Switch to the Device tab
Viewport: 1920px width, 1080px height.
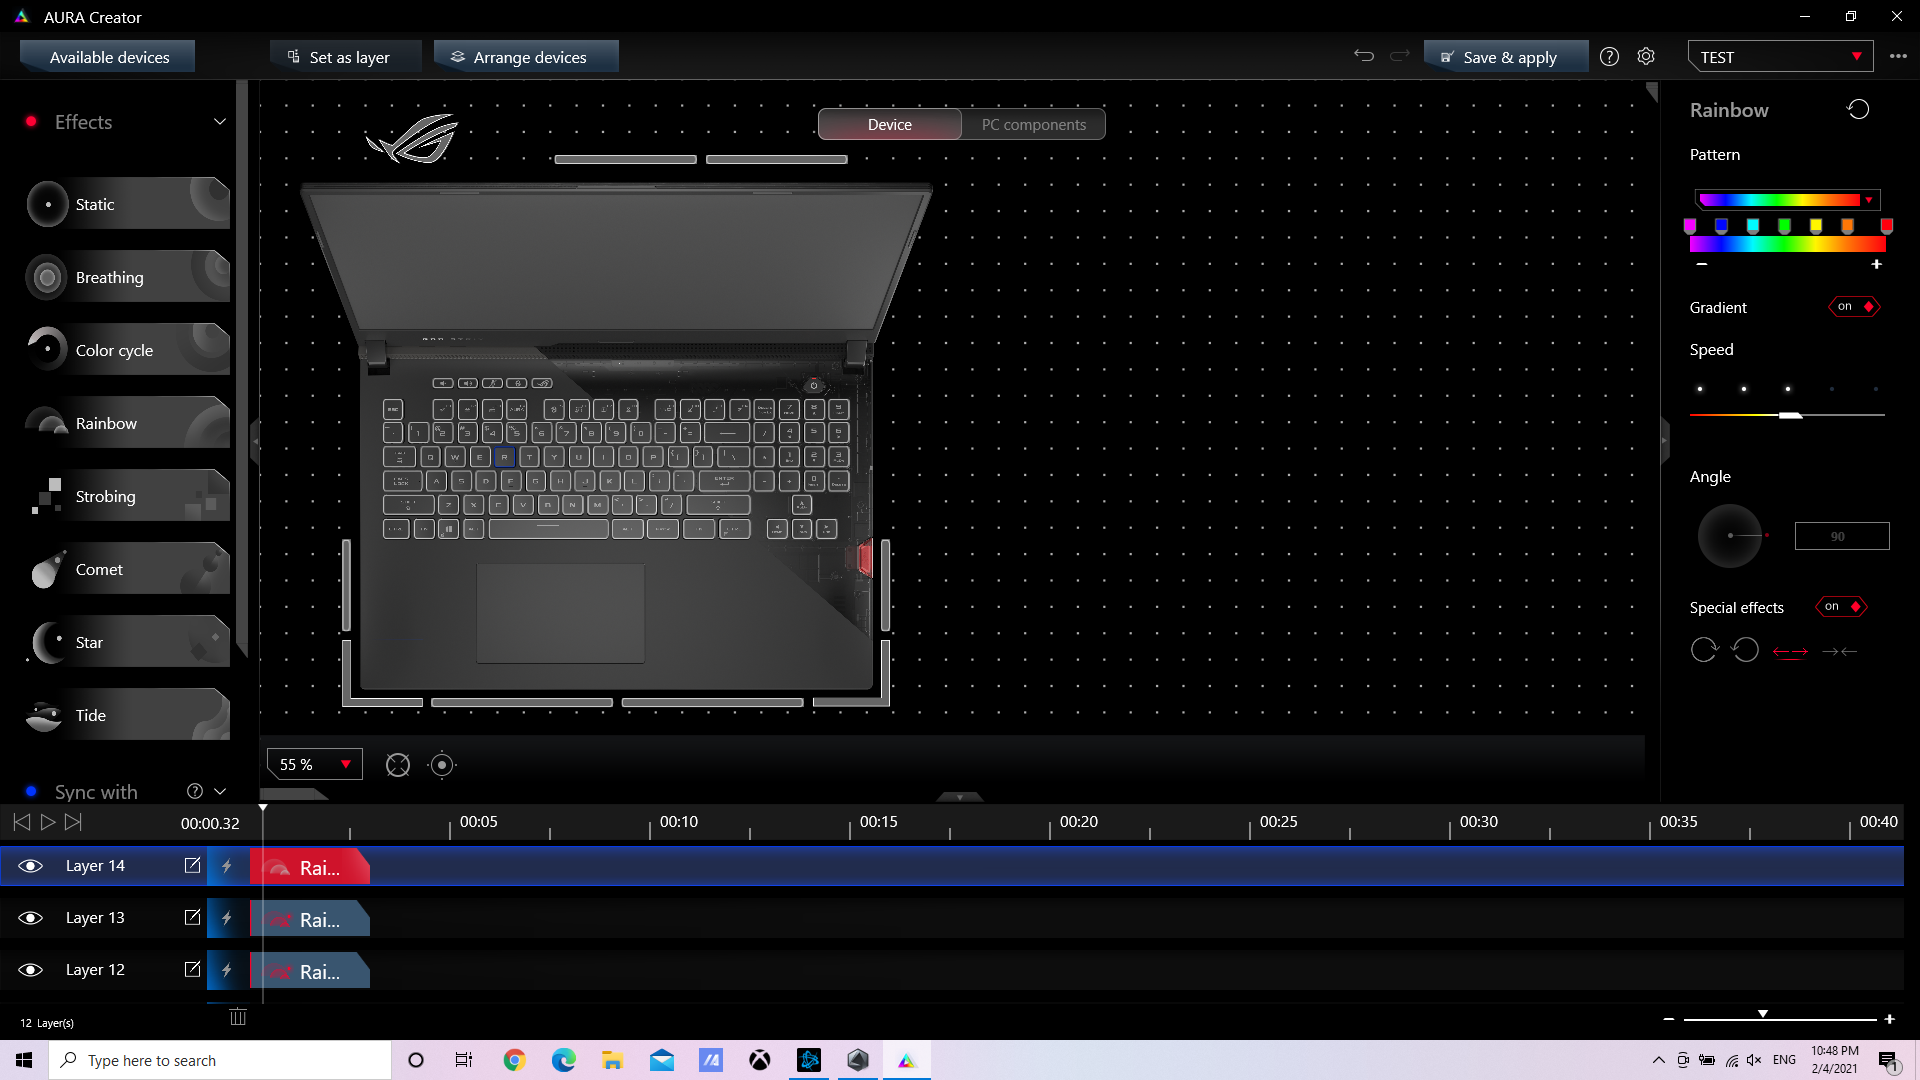click(x=890, y=124)
